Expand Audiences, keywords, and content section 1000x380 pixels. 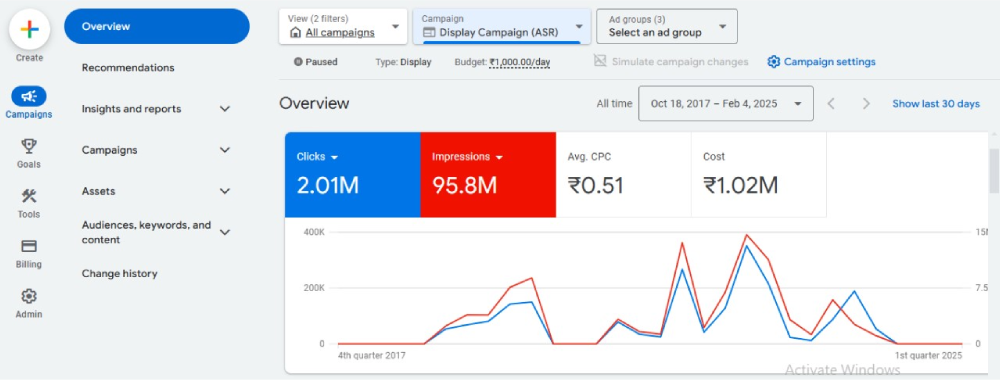click(156, 233)
